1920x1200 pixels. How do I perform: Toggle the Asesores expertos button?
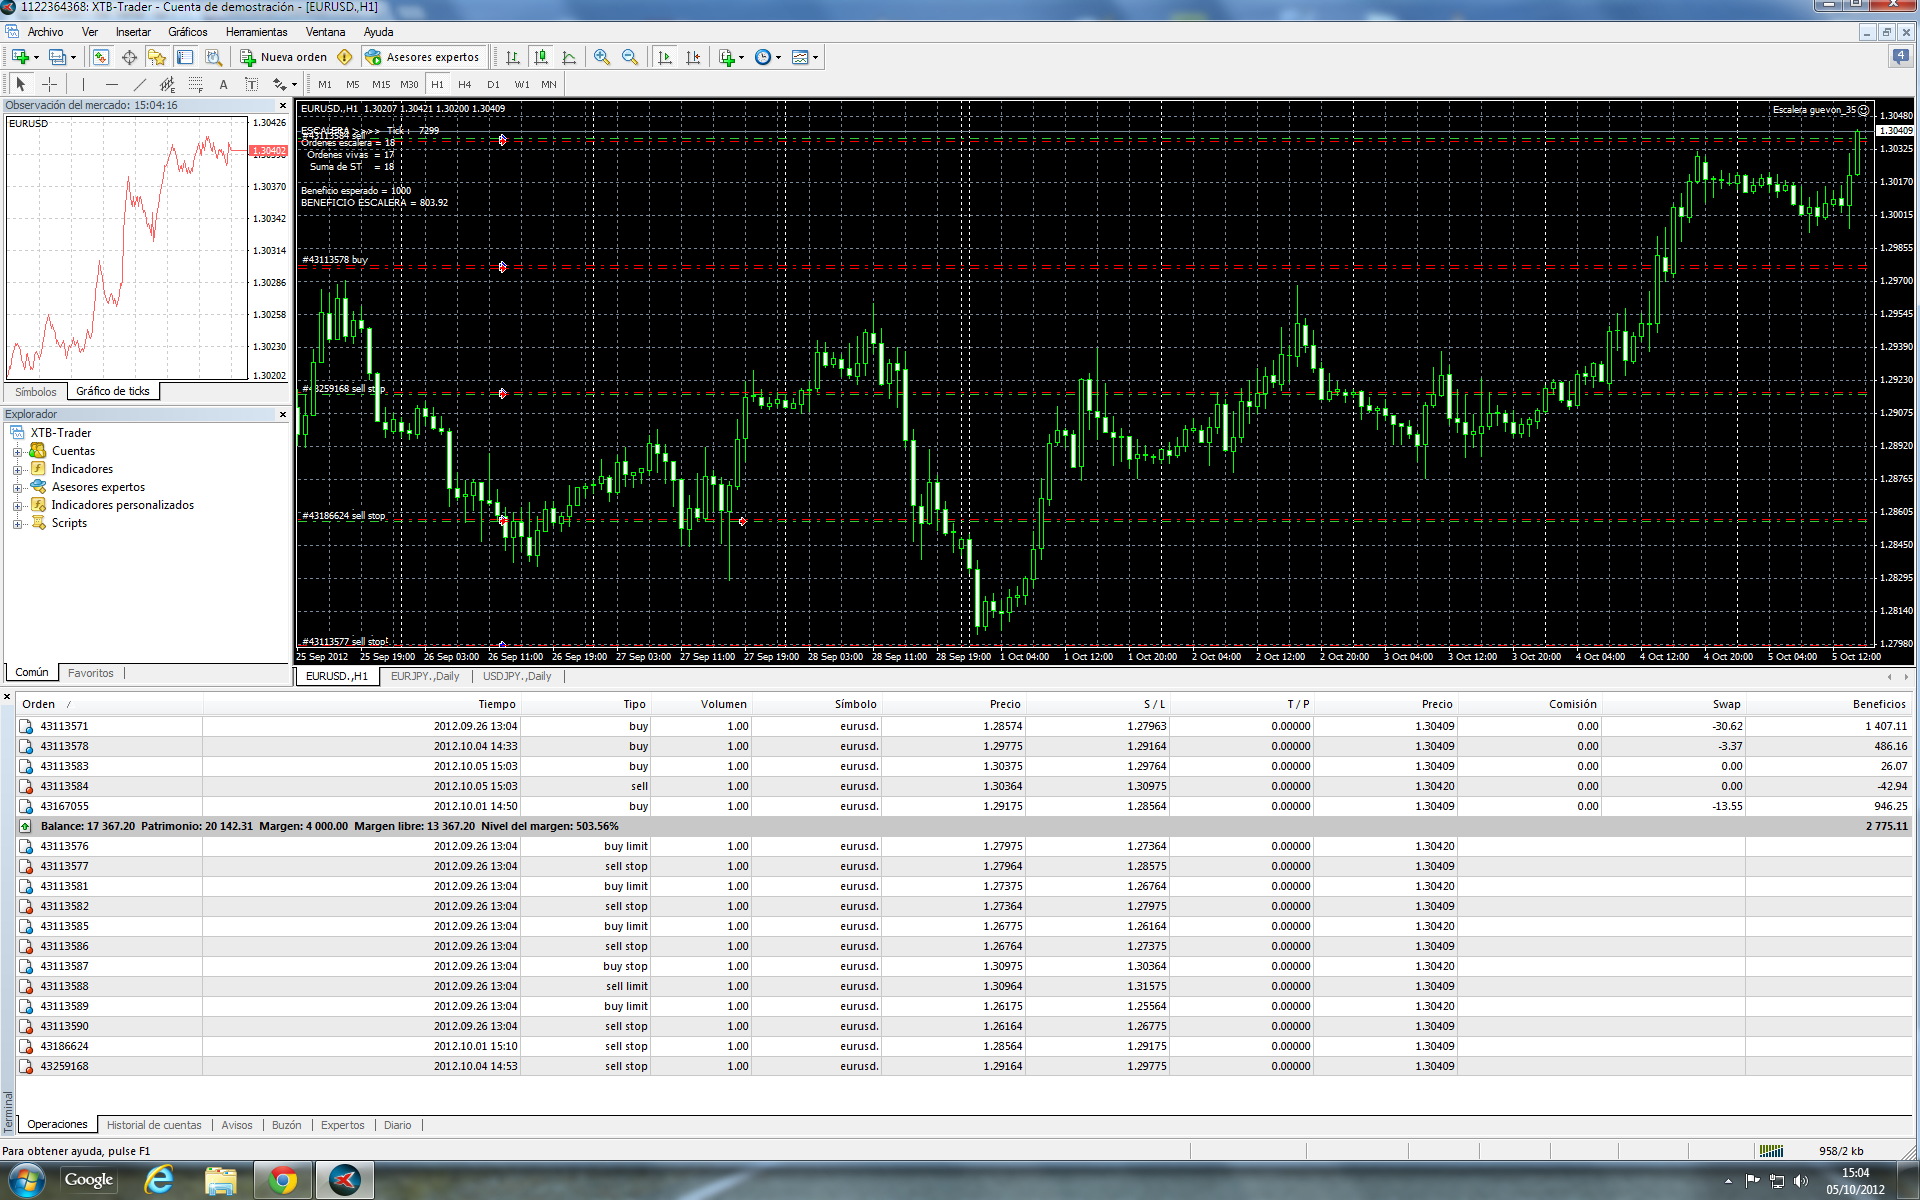coord(423,57)
